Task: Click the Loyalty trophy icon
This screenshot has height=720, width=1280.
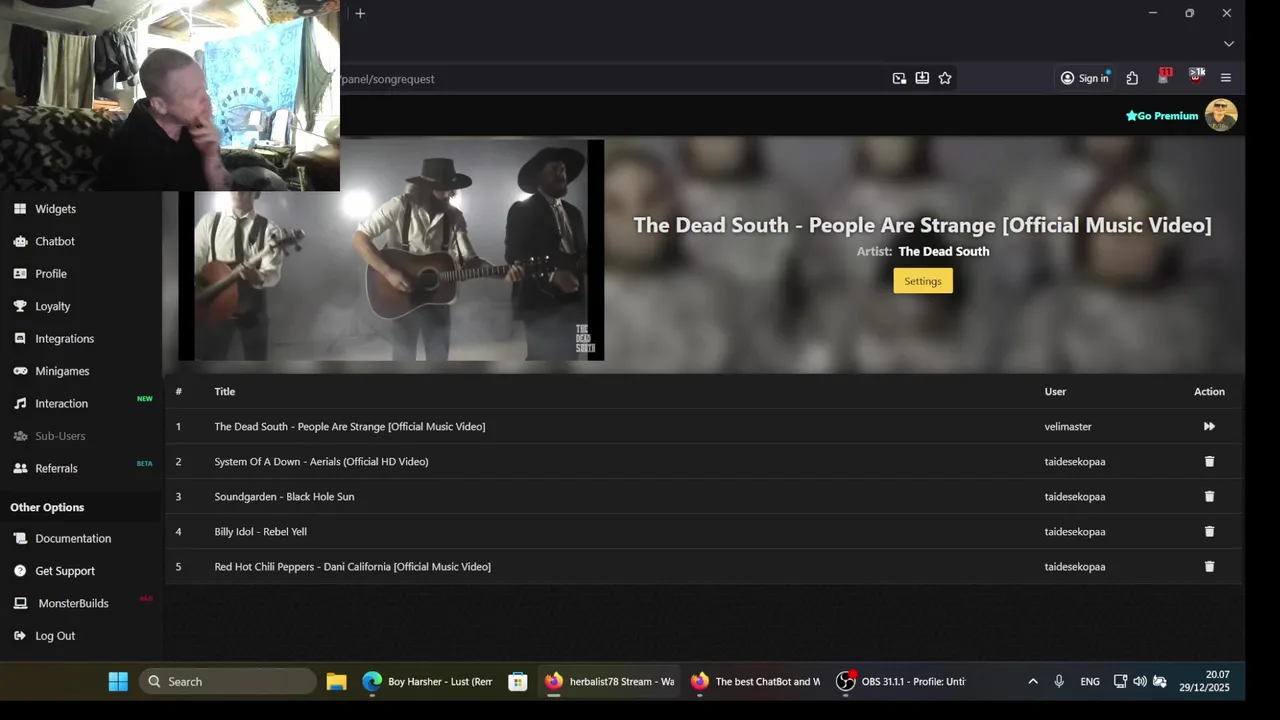Action: (20, 306)
